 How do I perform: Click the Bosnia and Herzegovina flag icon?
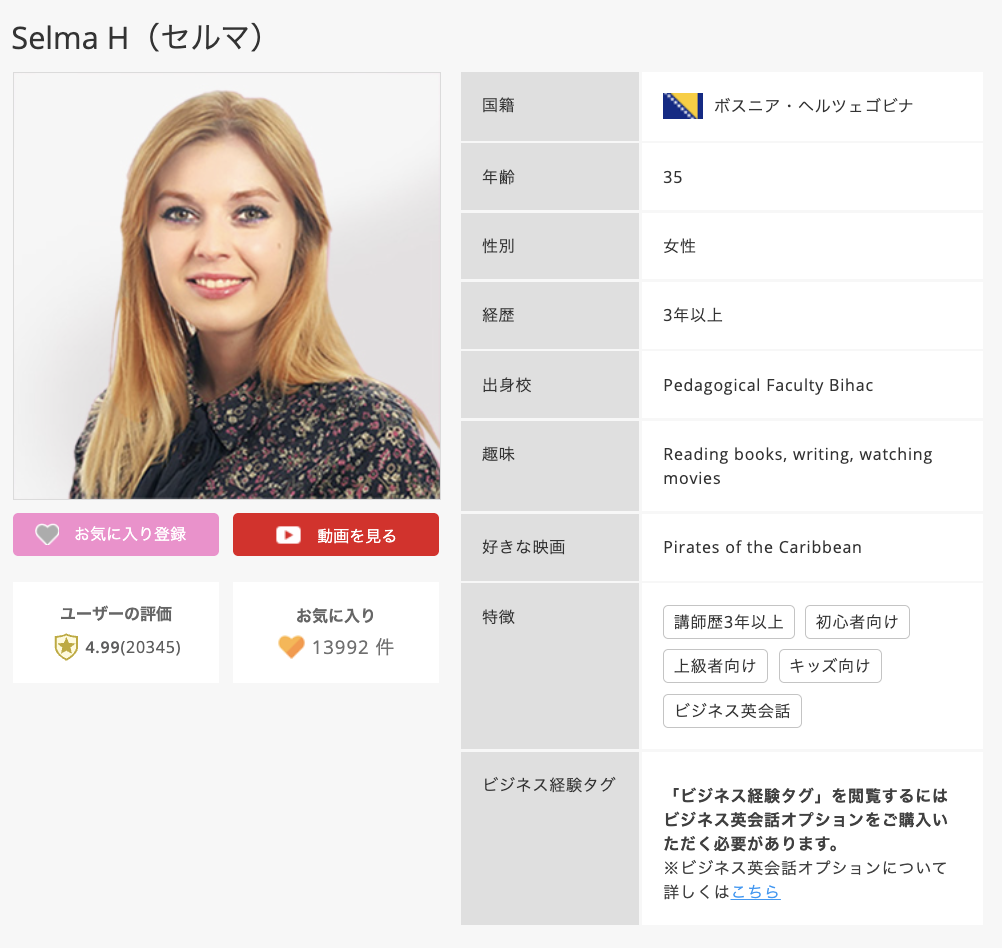click(682, 106)
